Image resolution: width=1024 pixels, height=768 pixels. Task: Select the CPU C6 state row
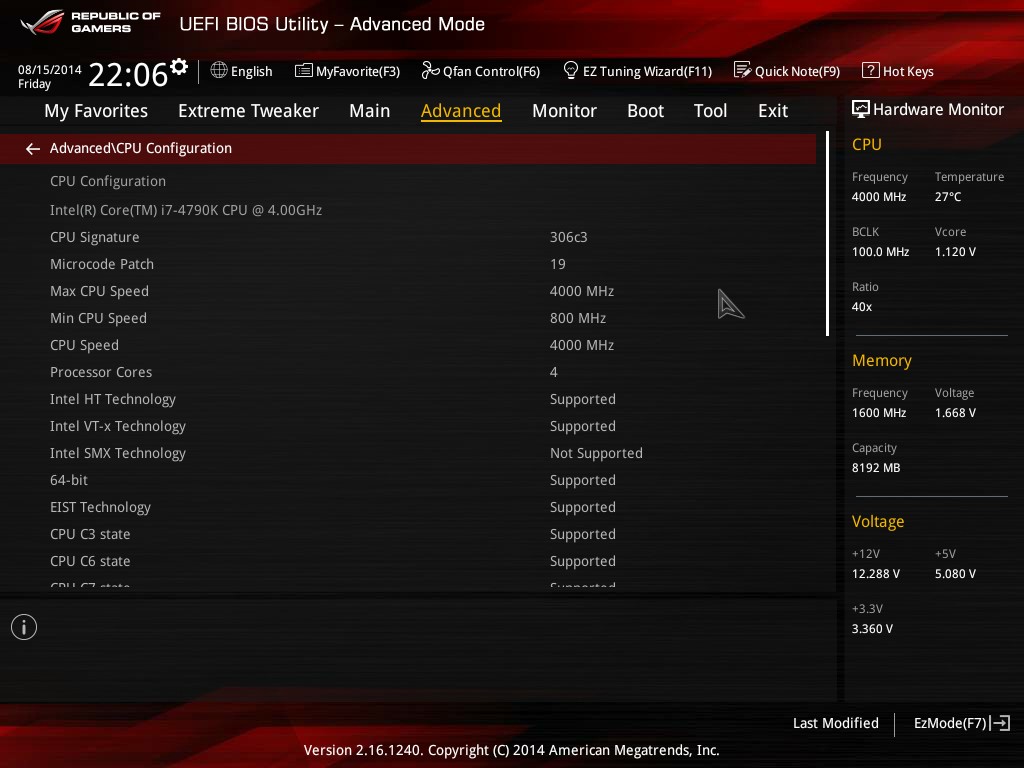408,561
